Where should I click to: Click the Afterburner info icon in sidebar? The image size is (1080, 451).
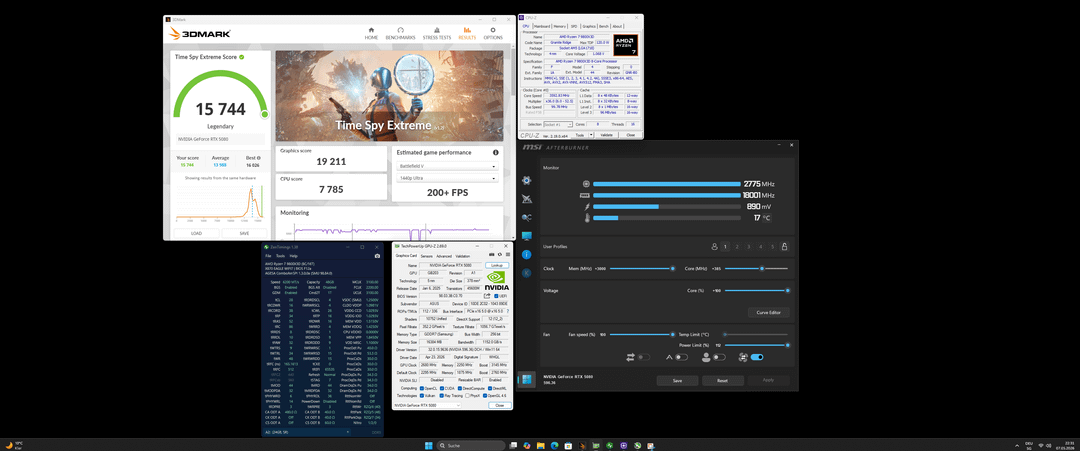tap(527, 255)
